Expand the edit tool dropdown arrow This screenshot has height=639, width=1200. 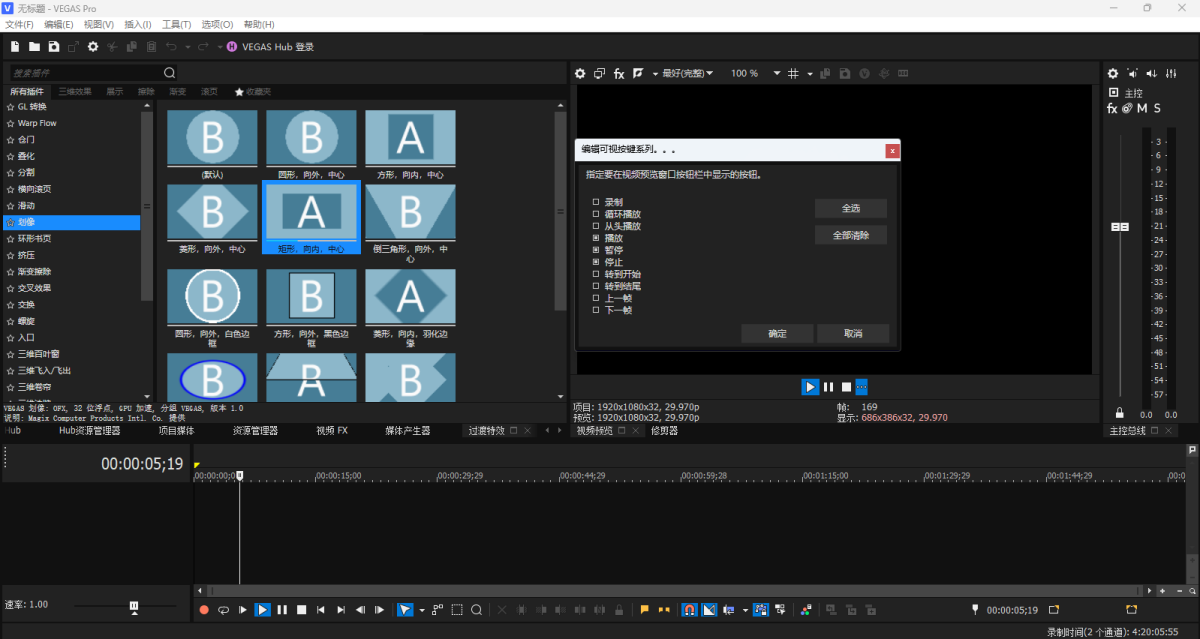[422, 609]
